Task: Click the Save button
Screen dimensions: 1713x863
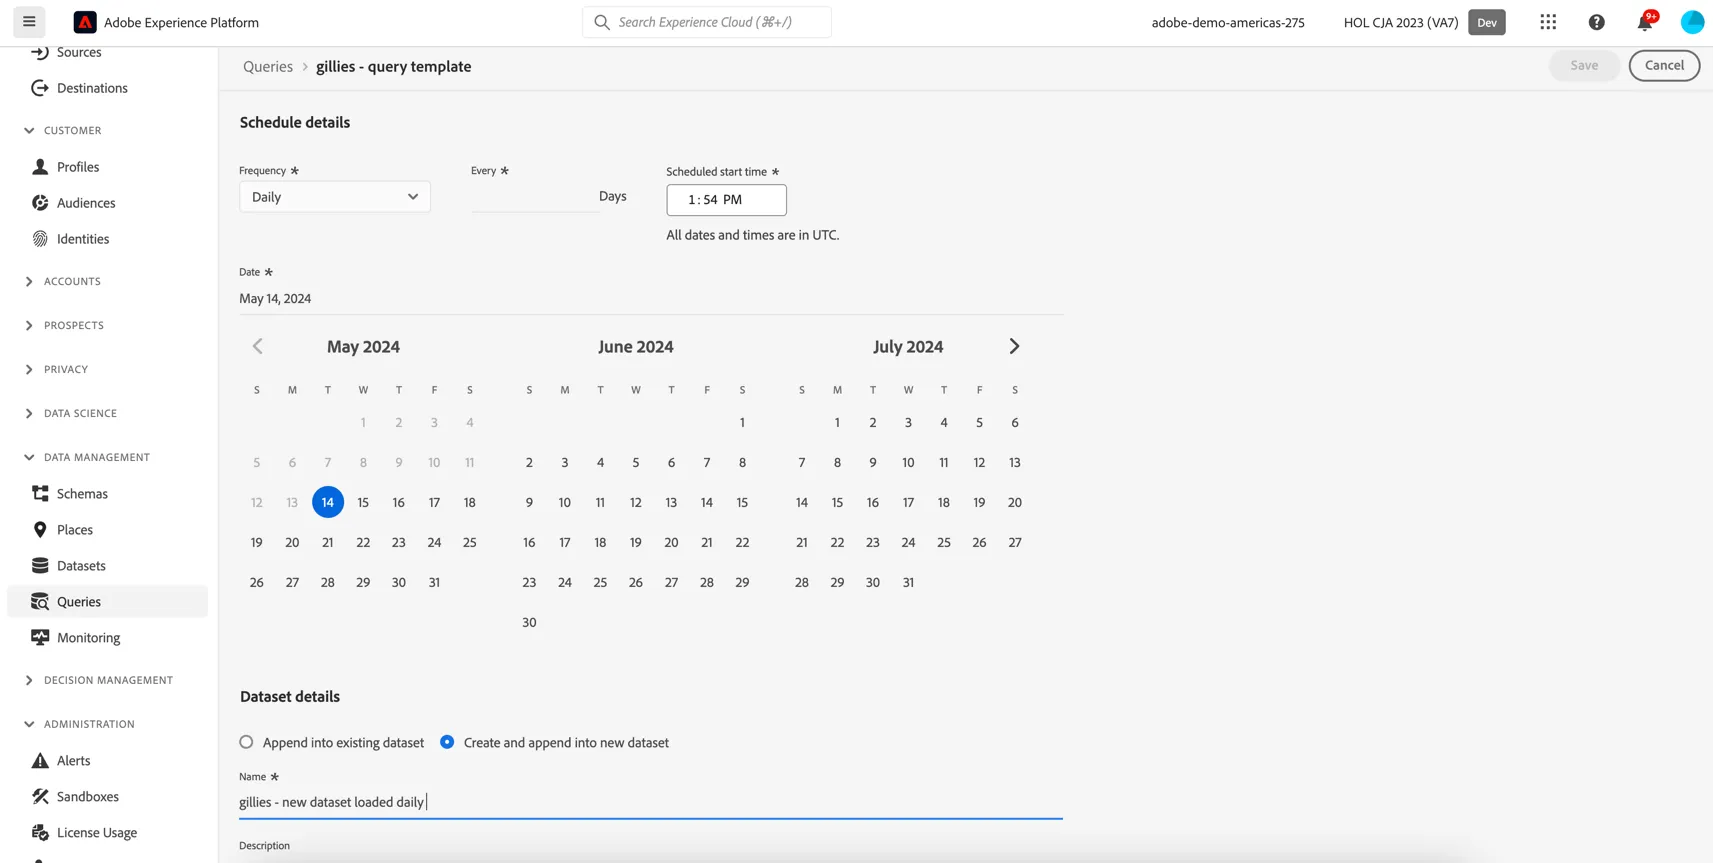Action: click(1584, 66)
